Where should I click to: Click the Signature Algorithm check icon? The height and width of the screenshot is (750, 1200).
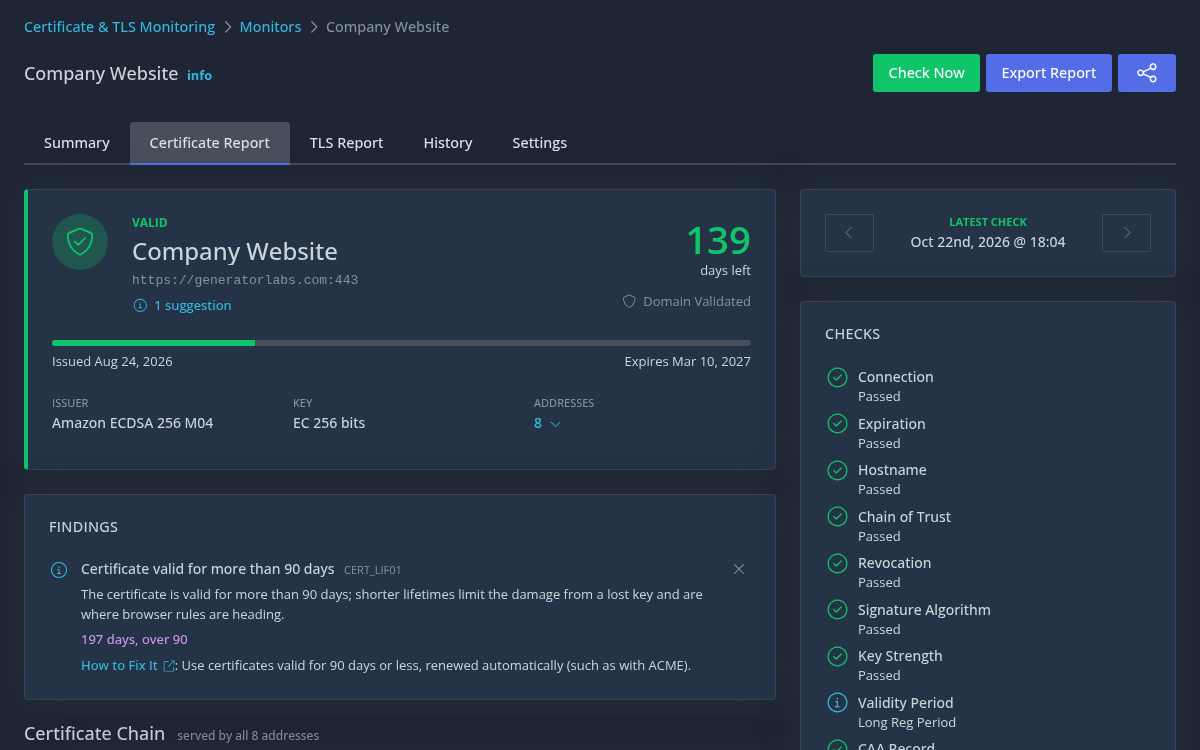pyautogui.click(x=838, y=610)
